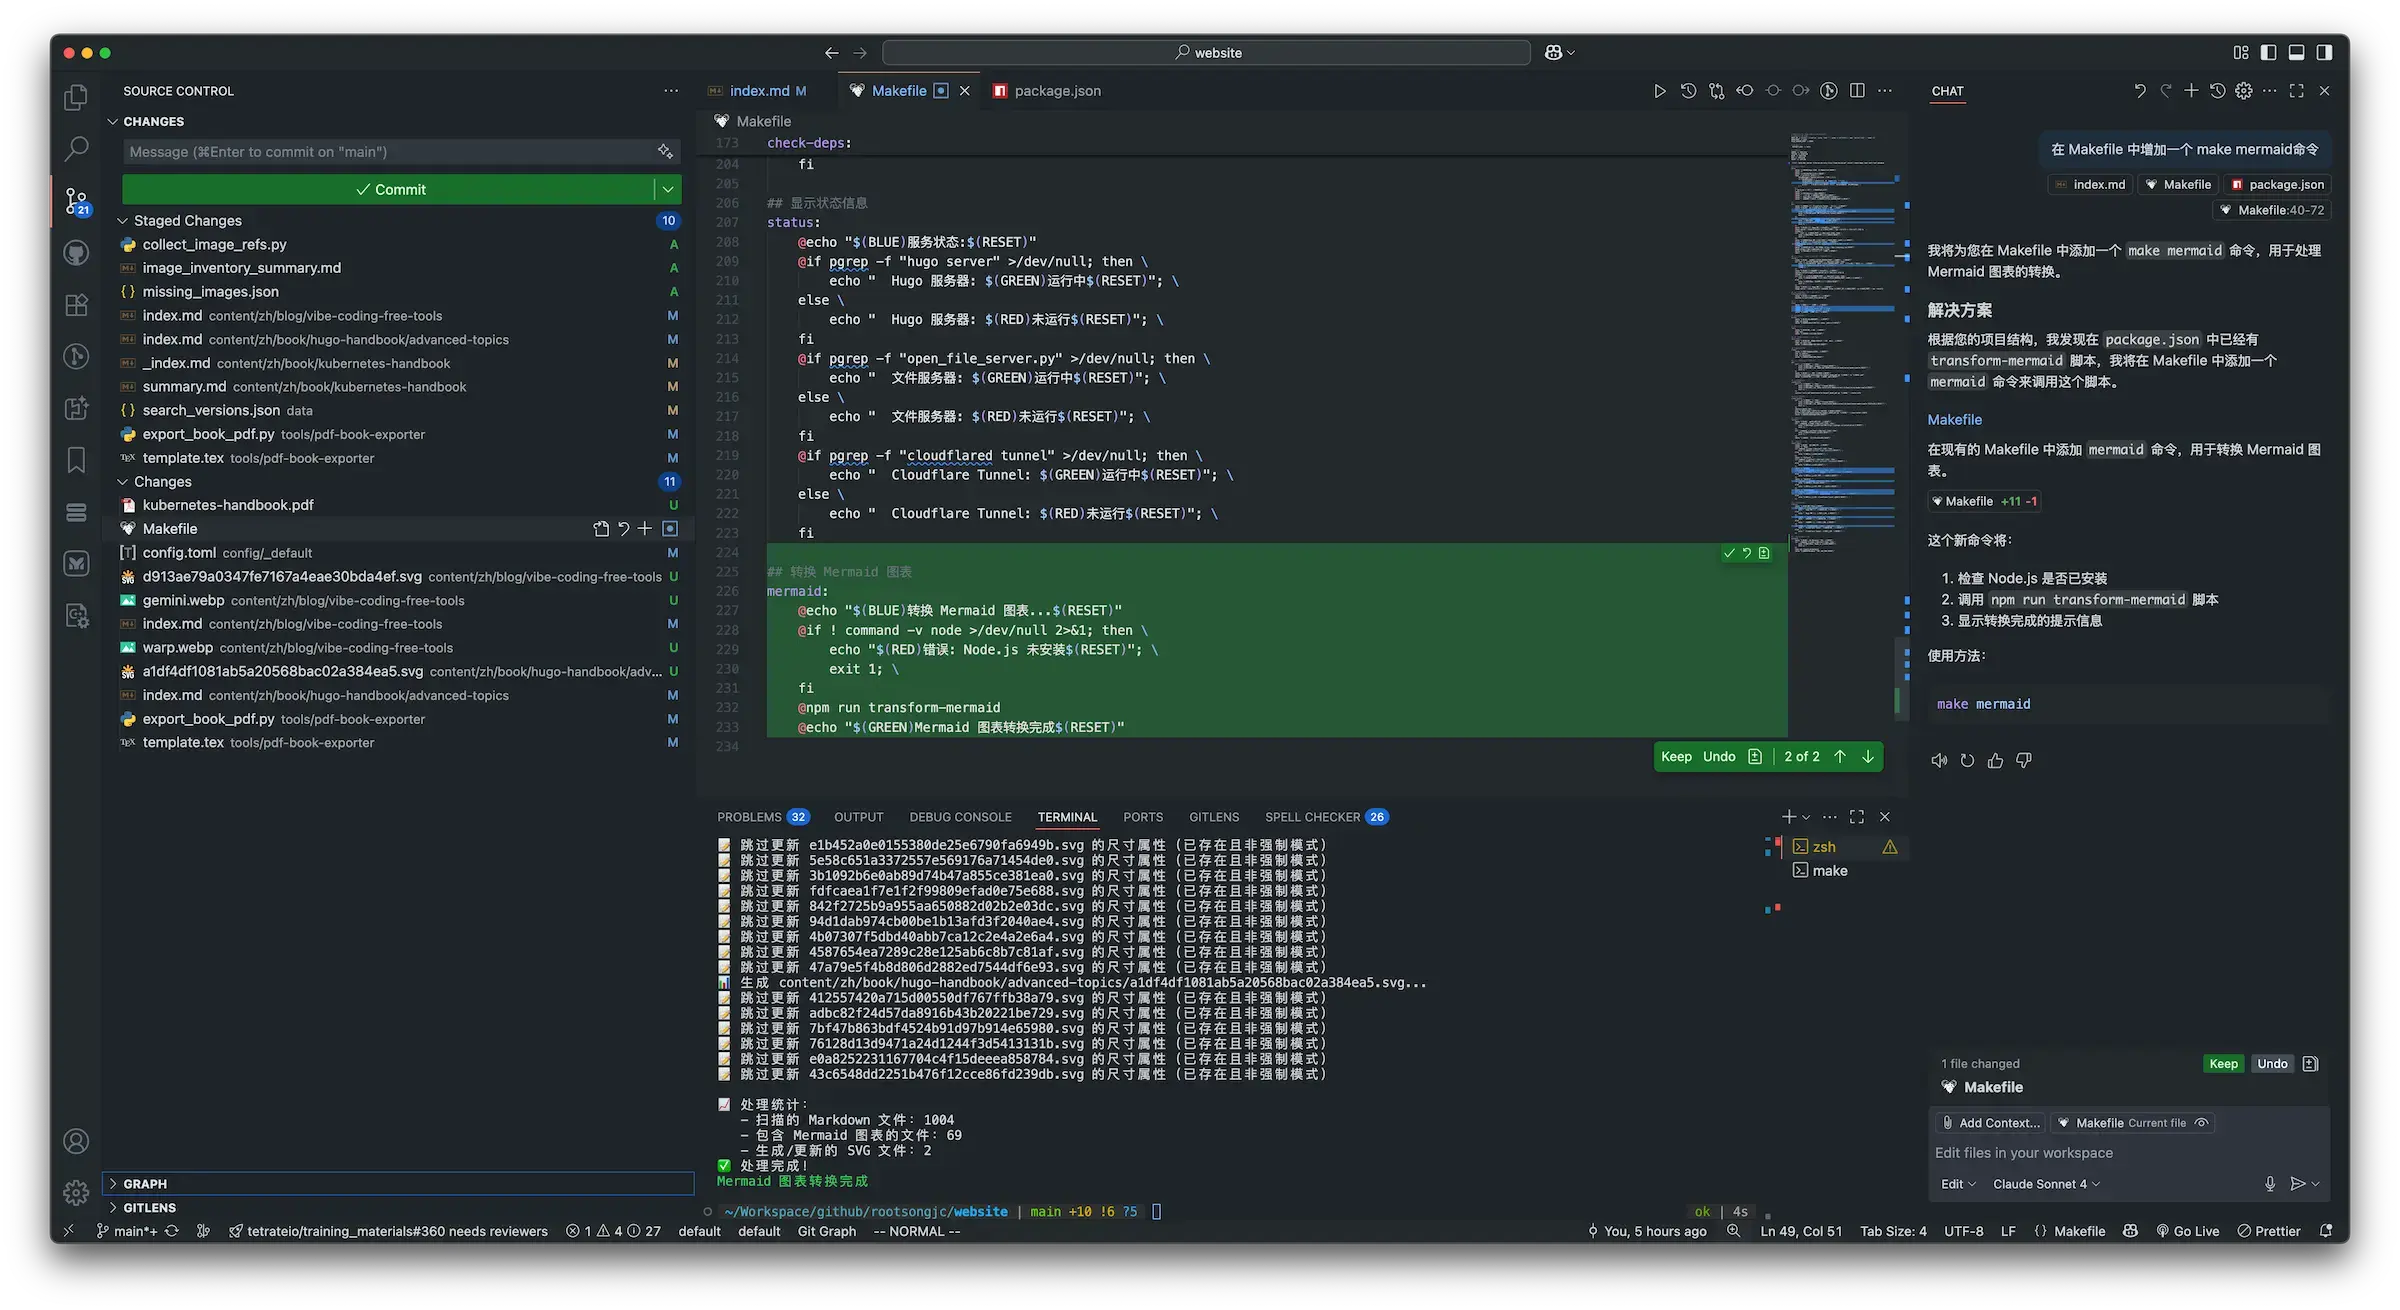Open the Extensions view icon
This screenshot has height=1310, width=2400.
[x=76, y=305]
